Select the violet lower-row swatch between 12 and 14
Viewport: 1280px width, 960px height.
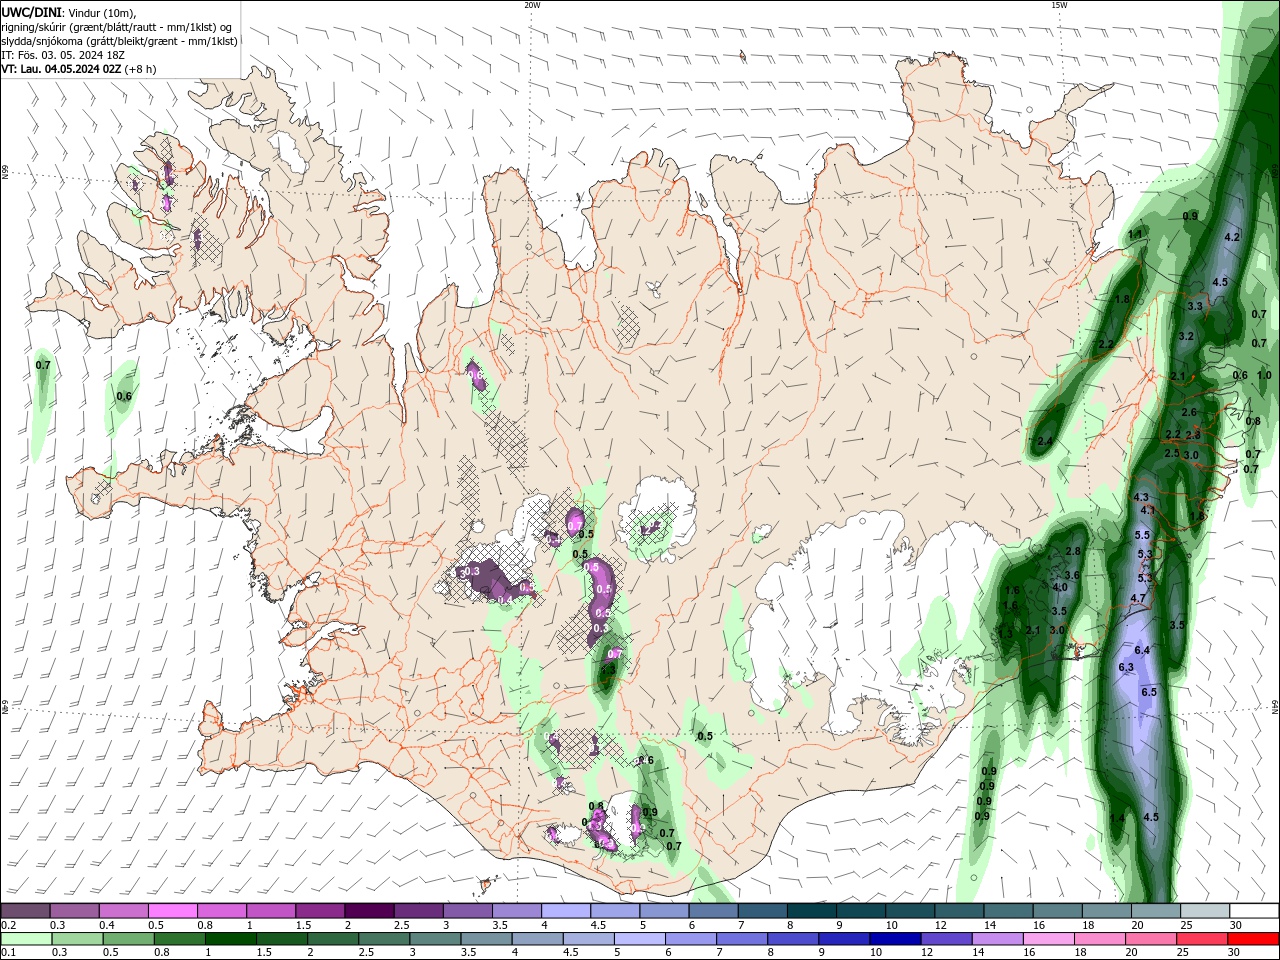[947, 939]
